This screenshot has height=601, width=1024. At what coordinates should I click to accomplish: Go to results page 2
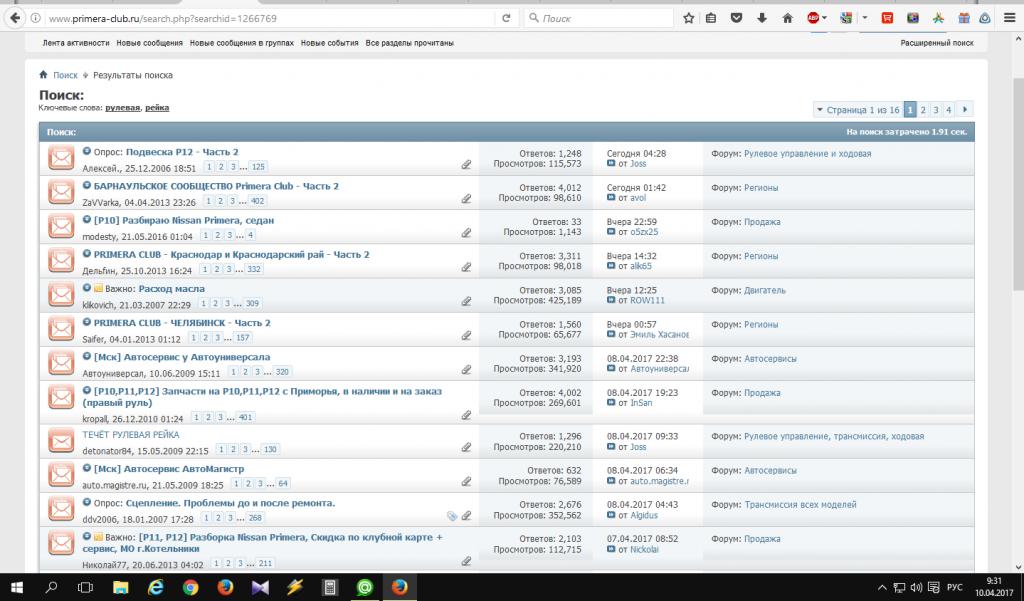pos(923,110)
